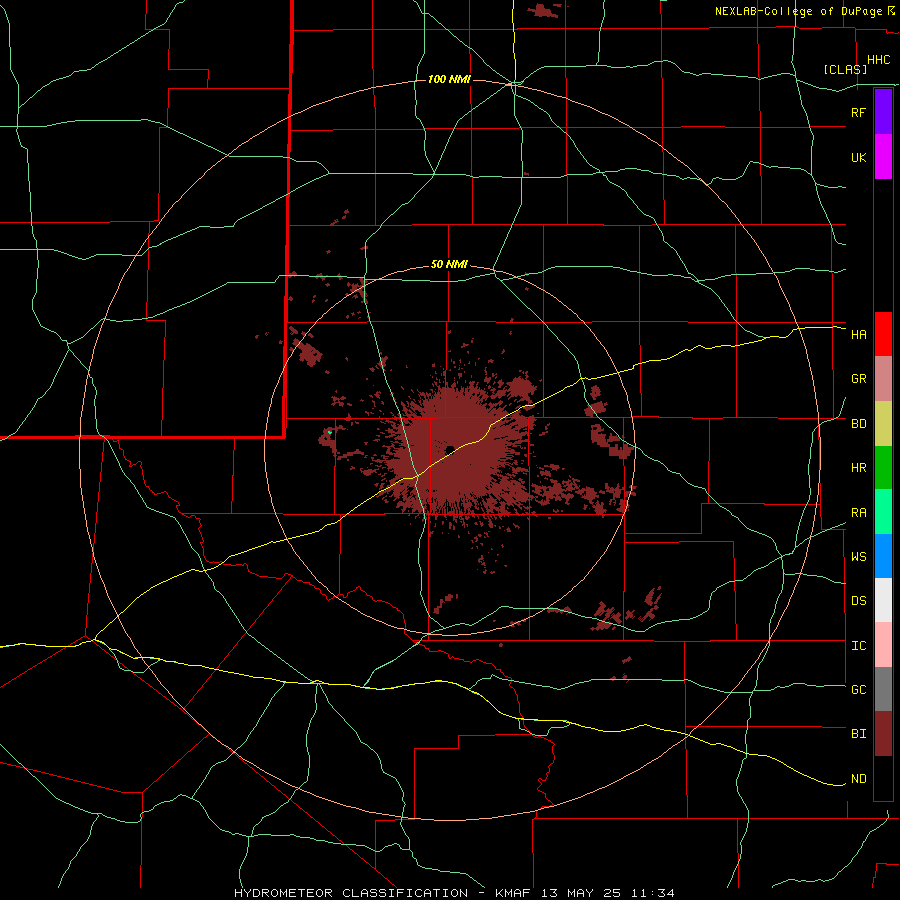The height and width of the screenshot is (900, 900).
Task: Click the UK magenta legend swatch
Action: (883, 157)
